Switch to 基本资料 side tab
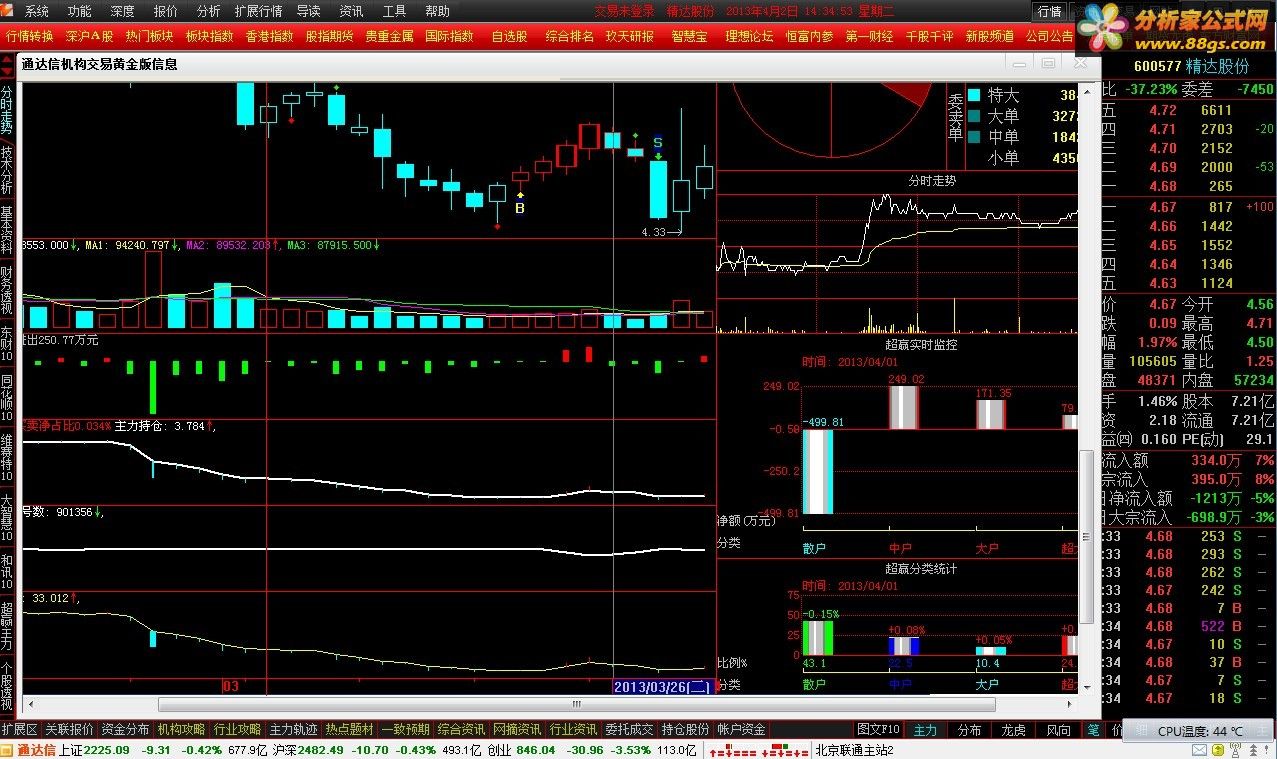Screen dimensions: 1277x759 click(7, 231)
